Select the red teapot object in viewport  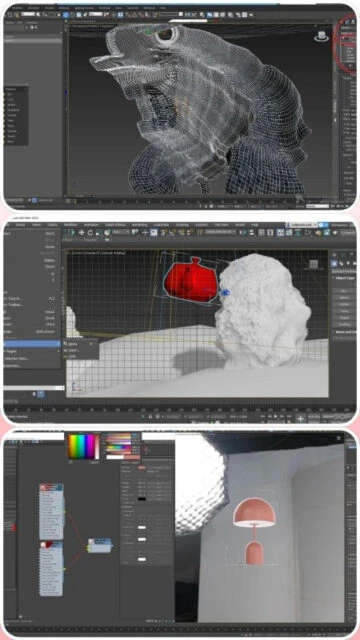tap(190, 281)
